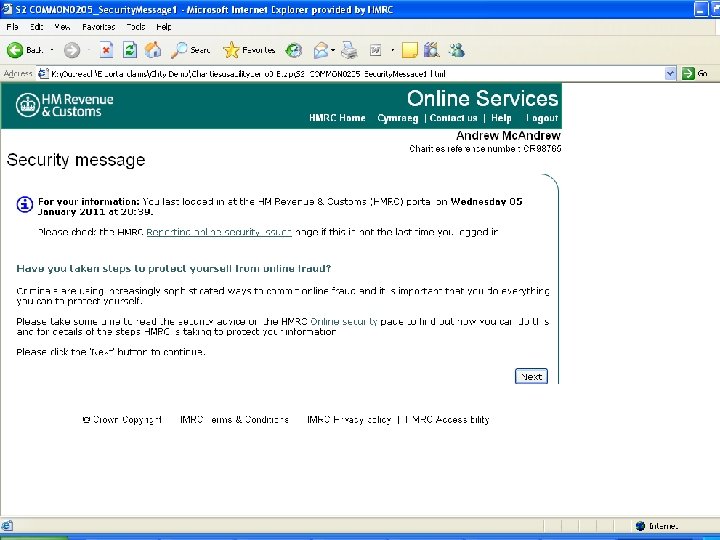
Task: Open the File menu
Action: [12, 27]
